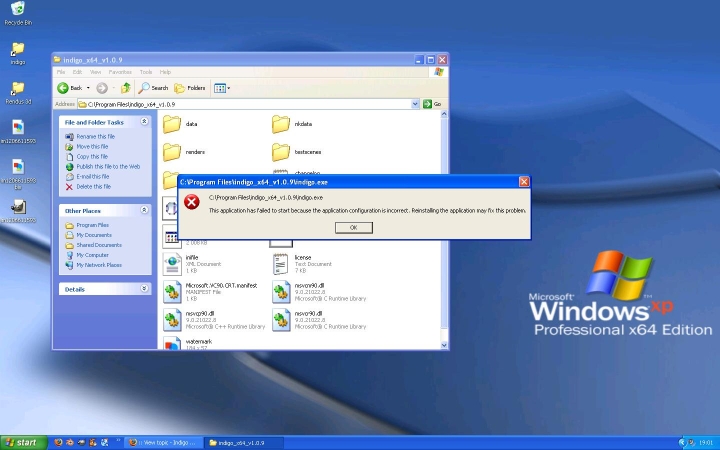Select the nkdata folder icon
This screenshot has width=720, height=450.
tap(281, 124)
